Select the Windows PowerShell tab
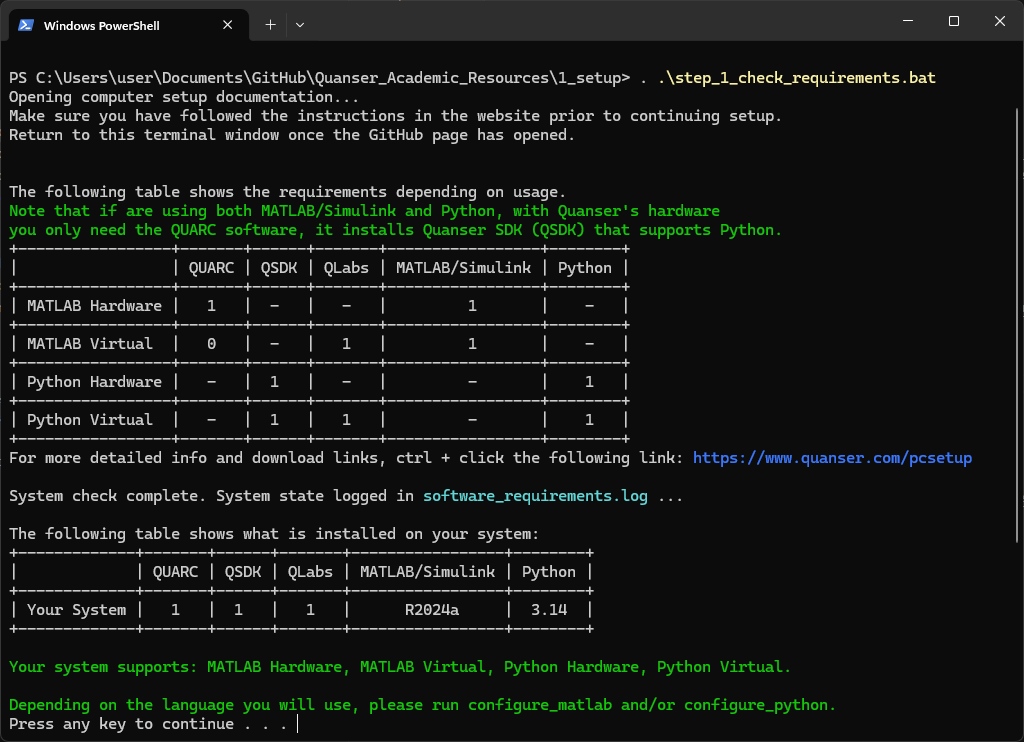This screenshot has width=1024, height=742. click(129, 25)
